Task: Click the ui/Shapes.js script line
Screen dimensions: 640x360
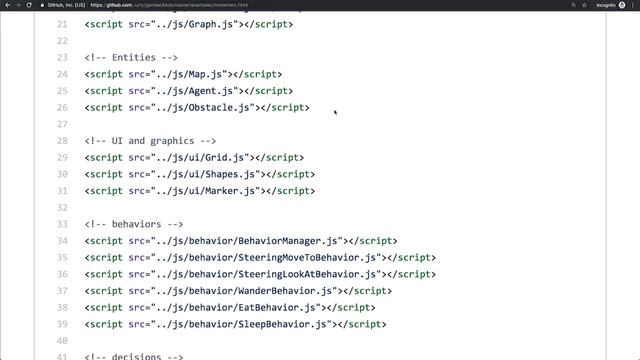Action: click(200, 174)
